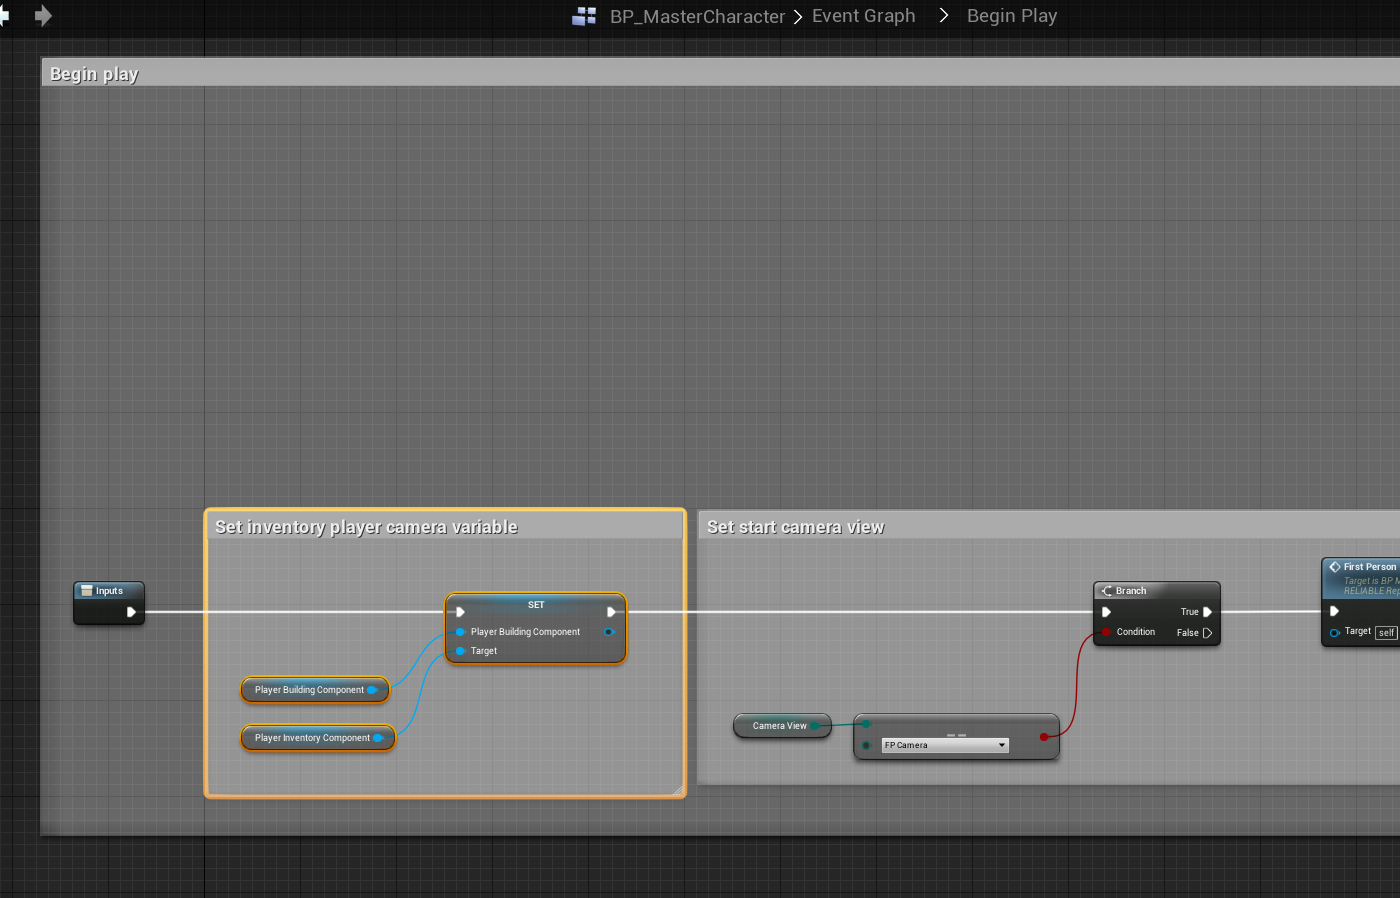
Task: Click the Event Graph breadcrumb
Action: point(863,16)
